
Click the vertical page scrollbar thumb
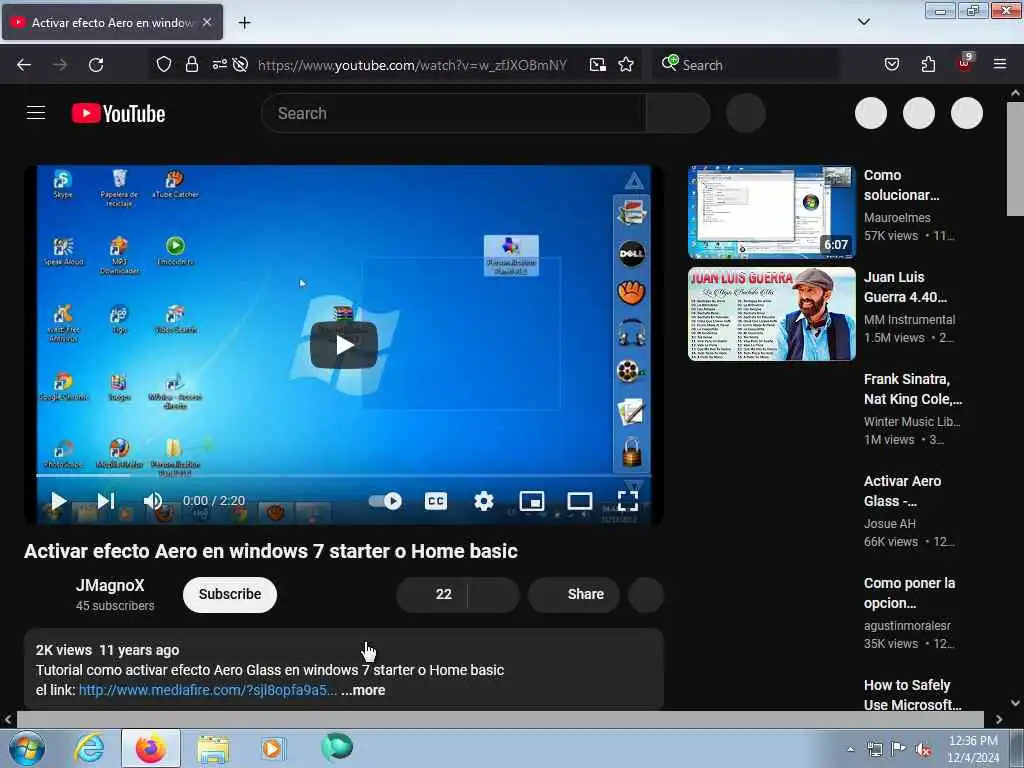1015,158
